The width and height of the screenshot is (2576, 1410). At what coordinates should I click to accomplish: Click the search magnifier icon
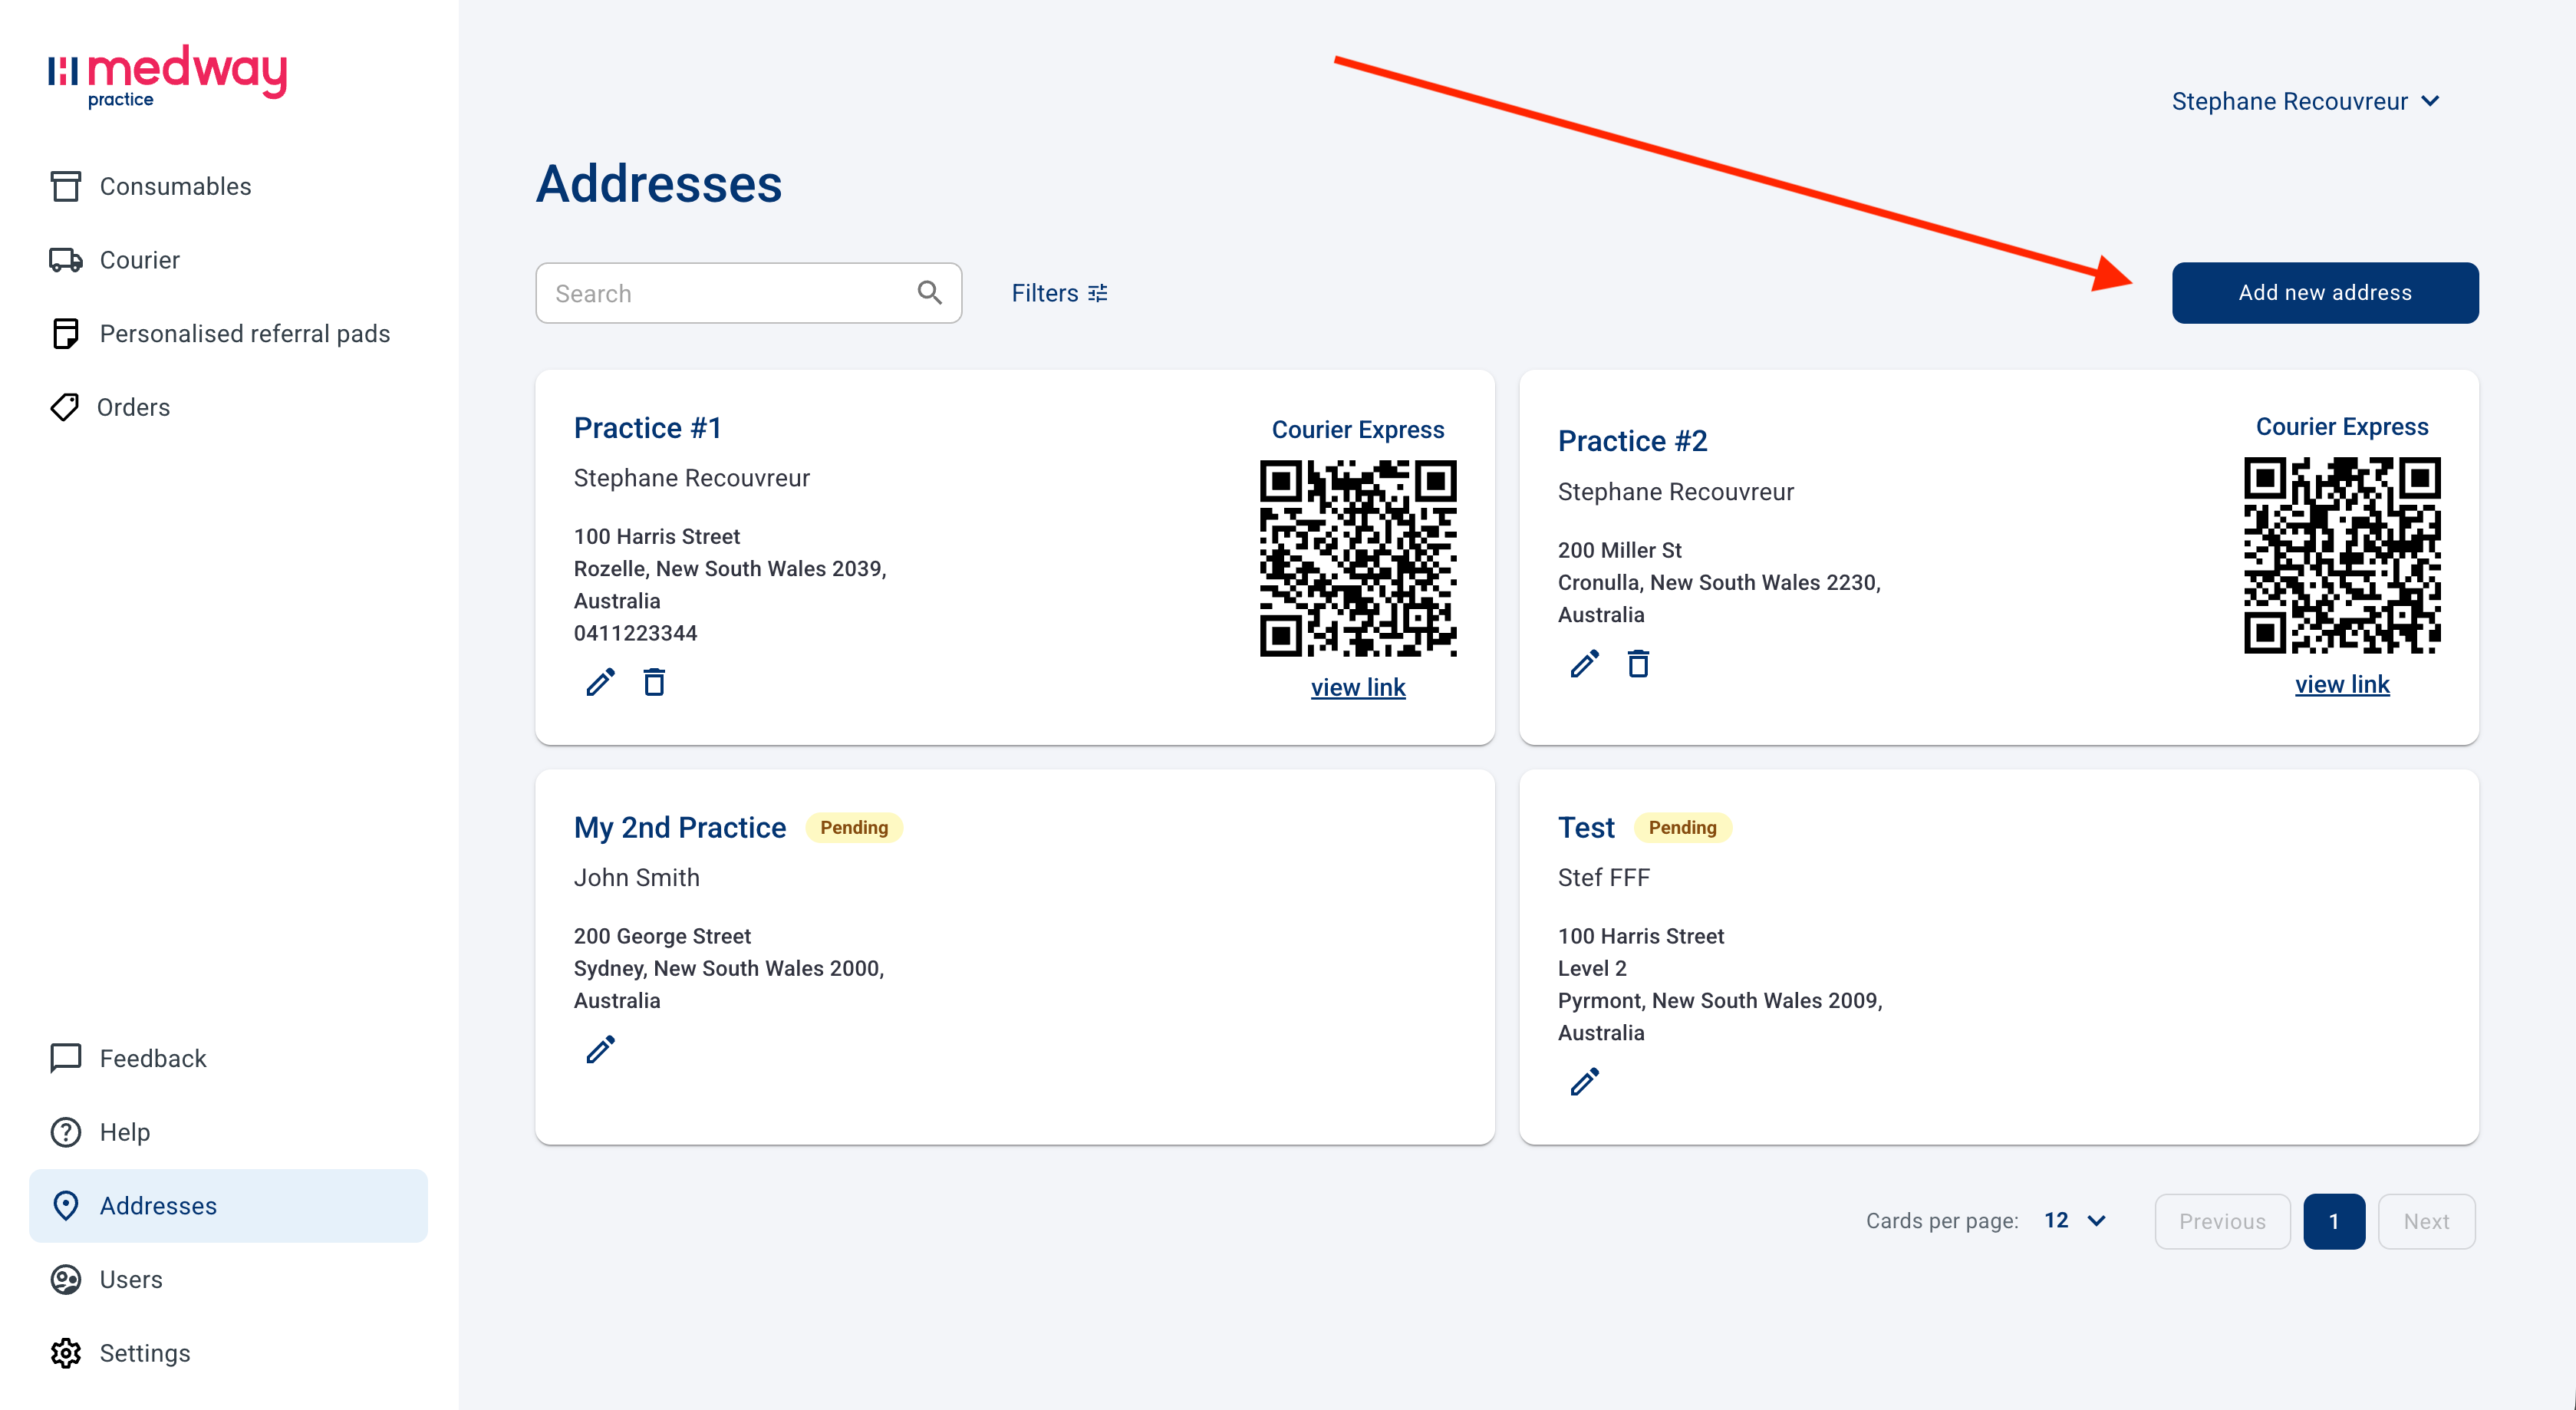coord(929,292)
